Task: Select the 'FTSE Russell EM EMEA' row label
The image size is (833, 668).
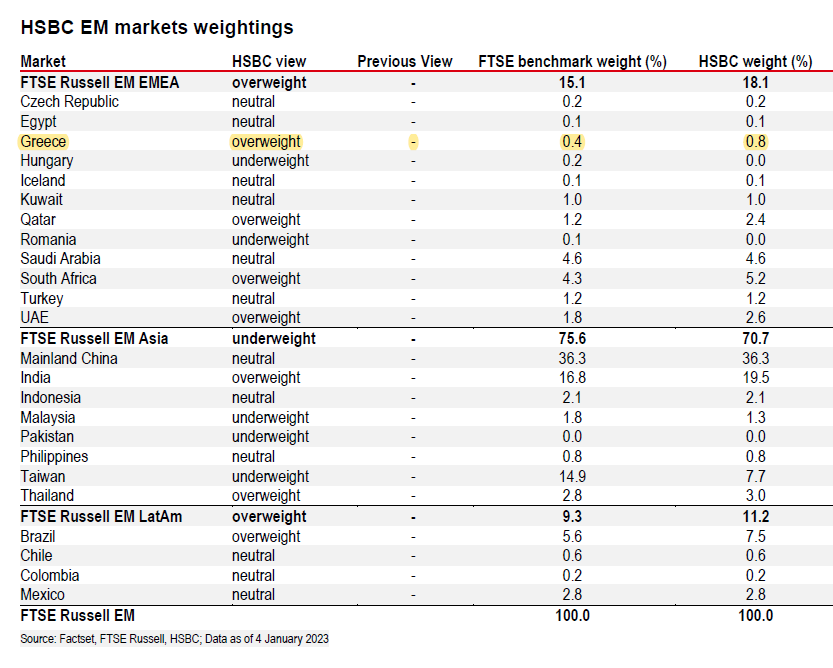Action: (100, 82)
